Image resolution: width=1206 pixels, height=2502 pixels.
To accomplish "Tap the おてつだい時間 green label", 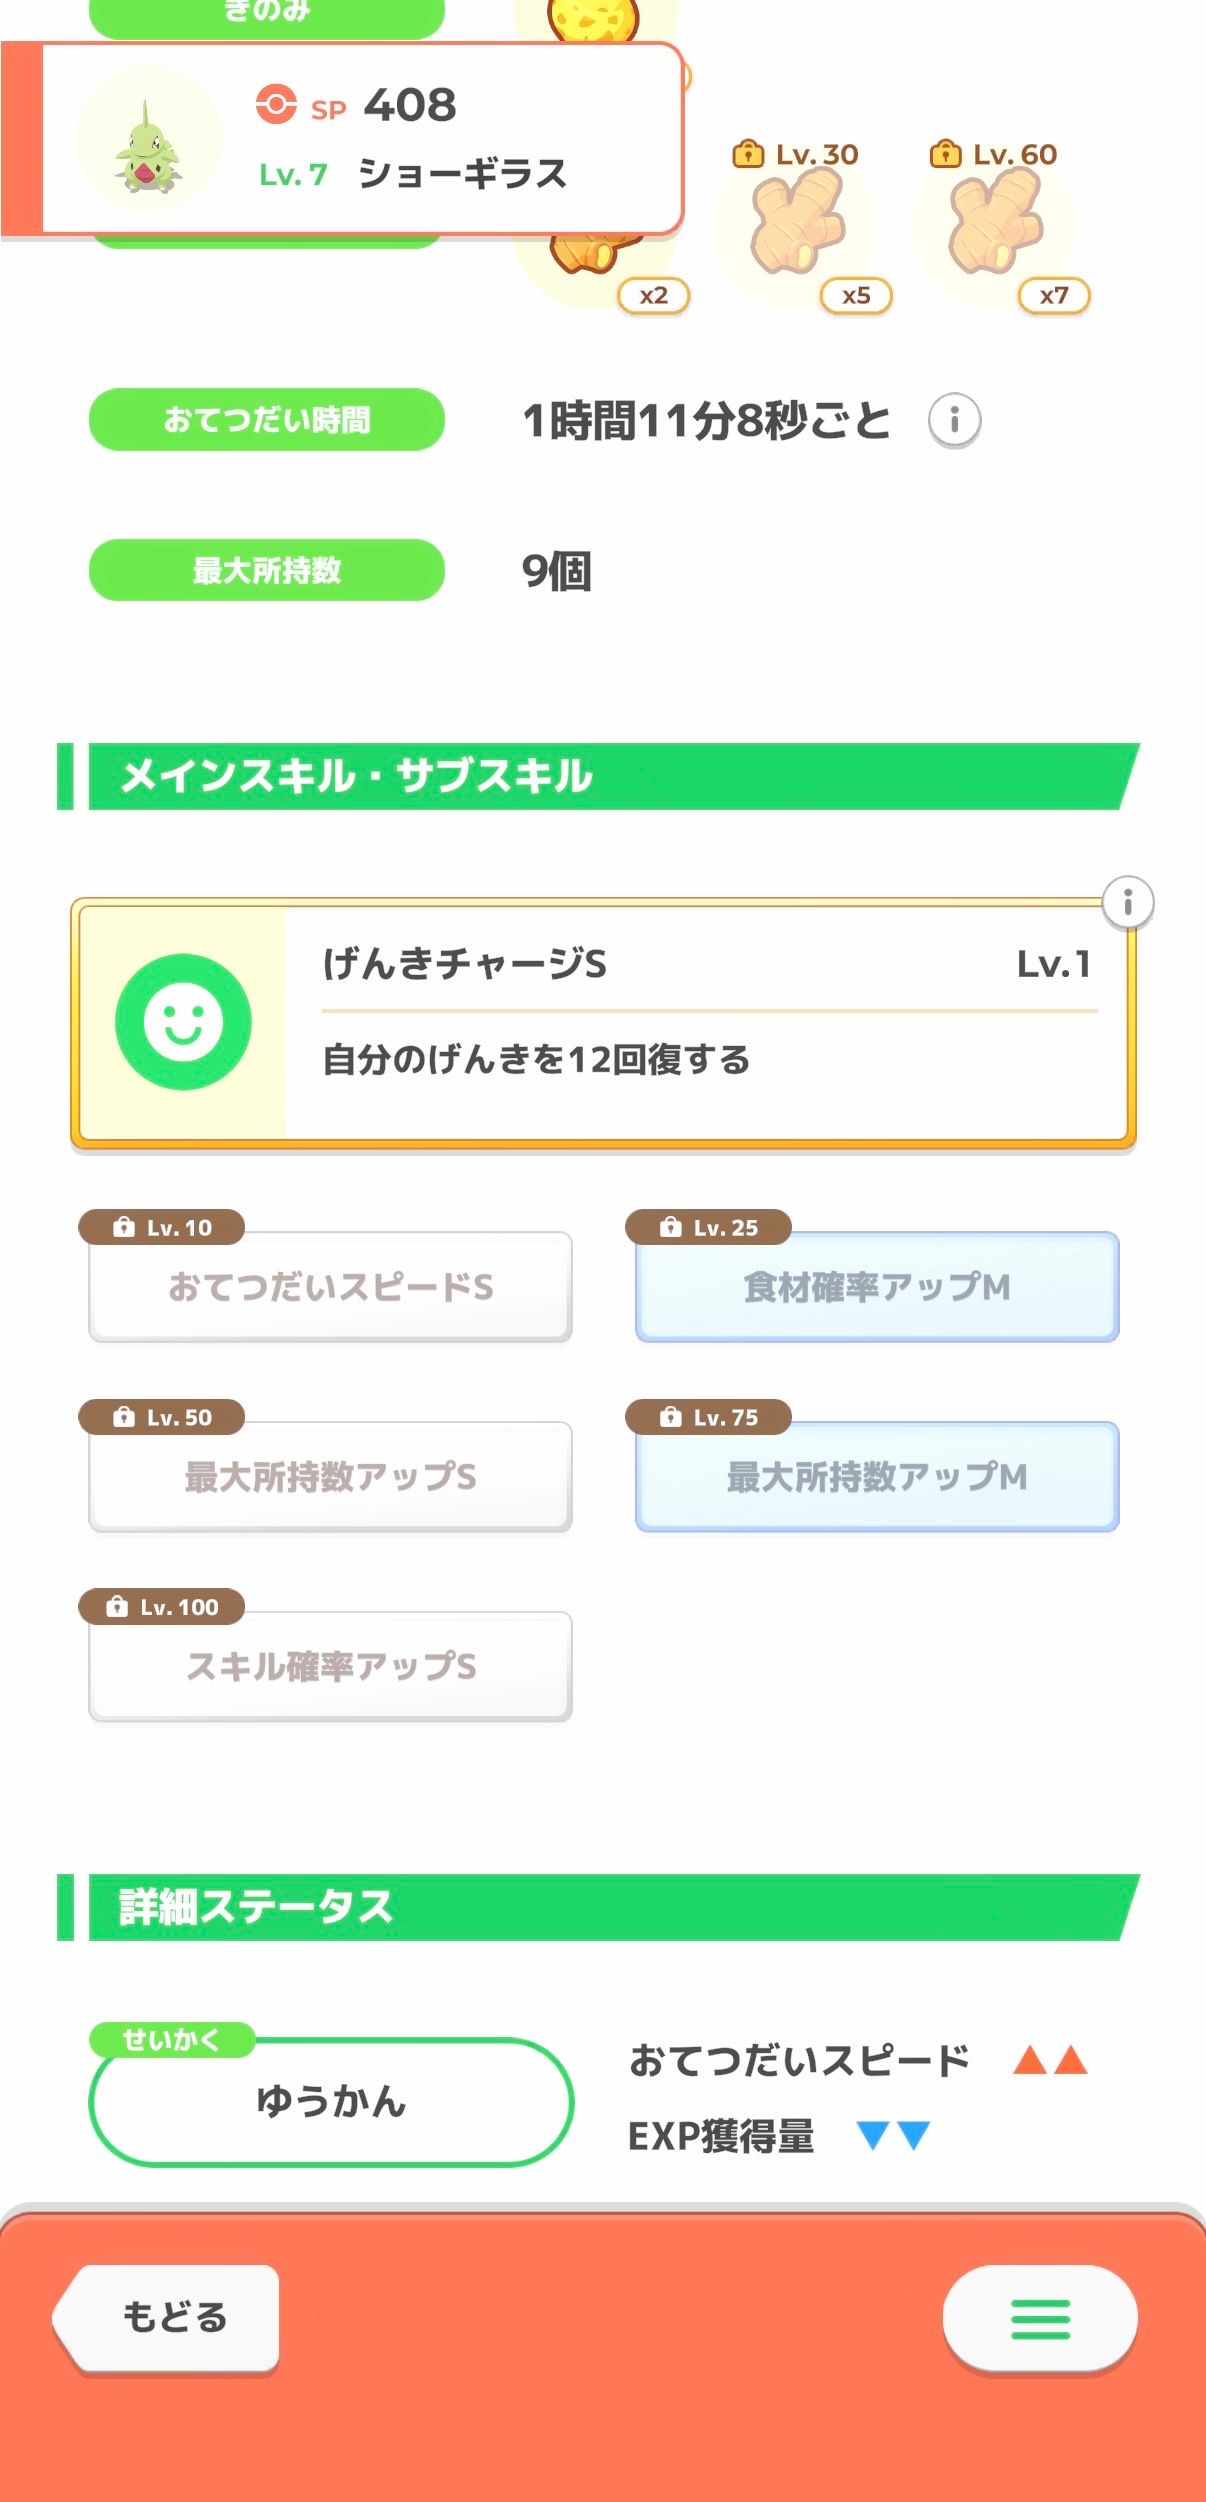I will (267, 420).
